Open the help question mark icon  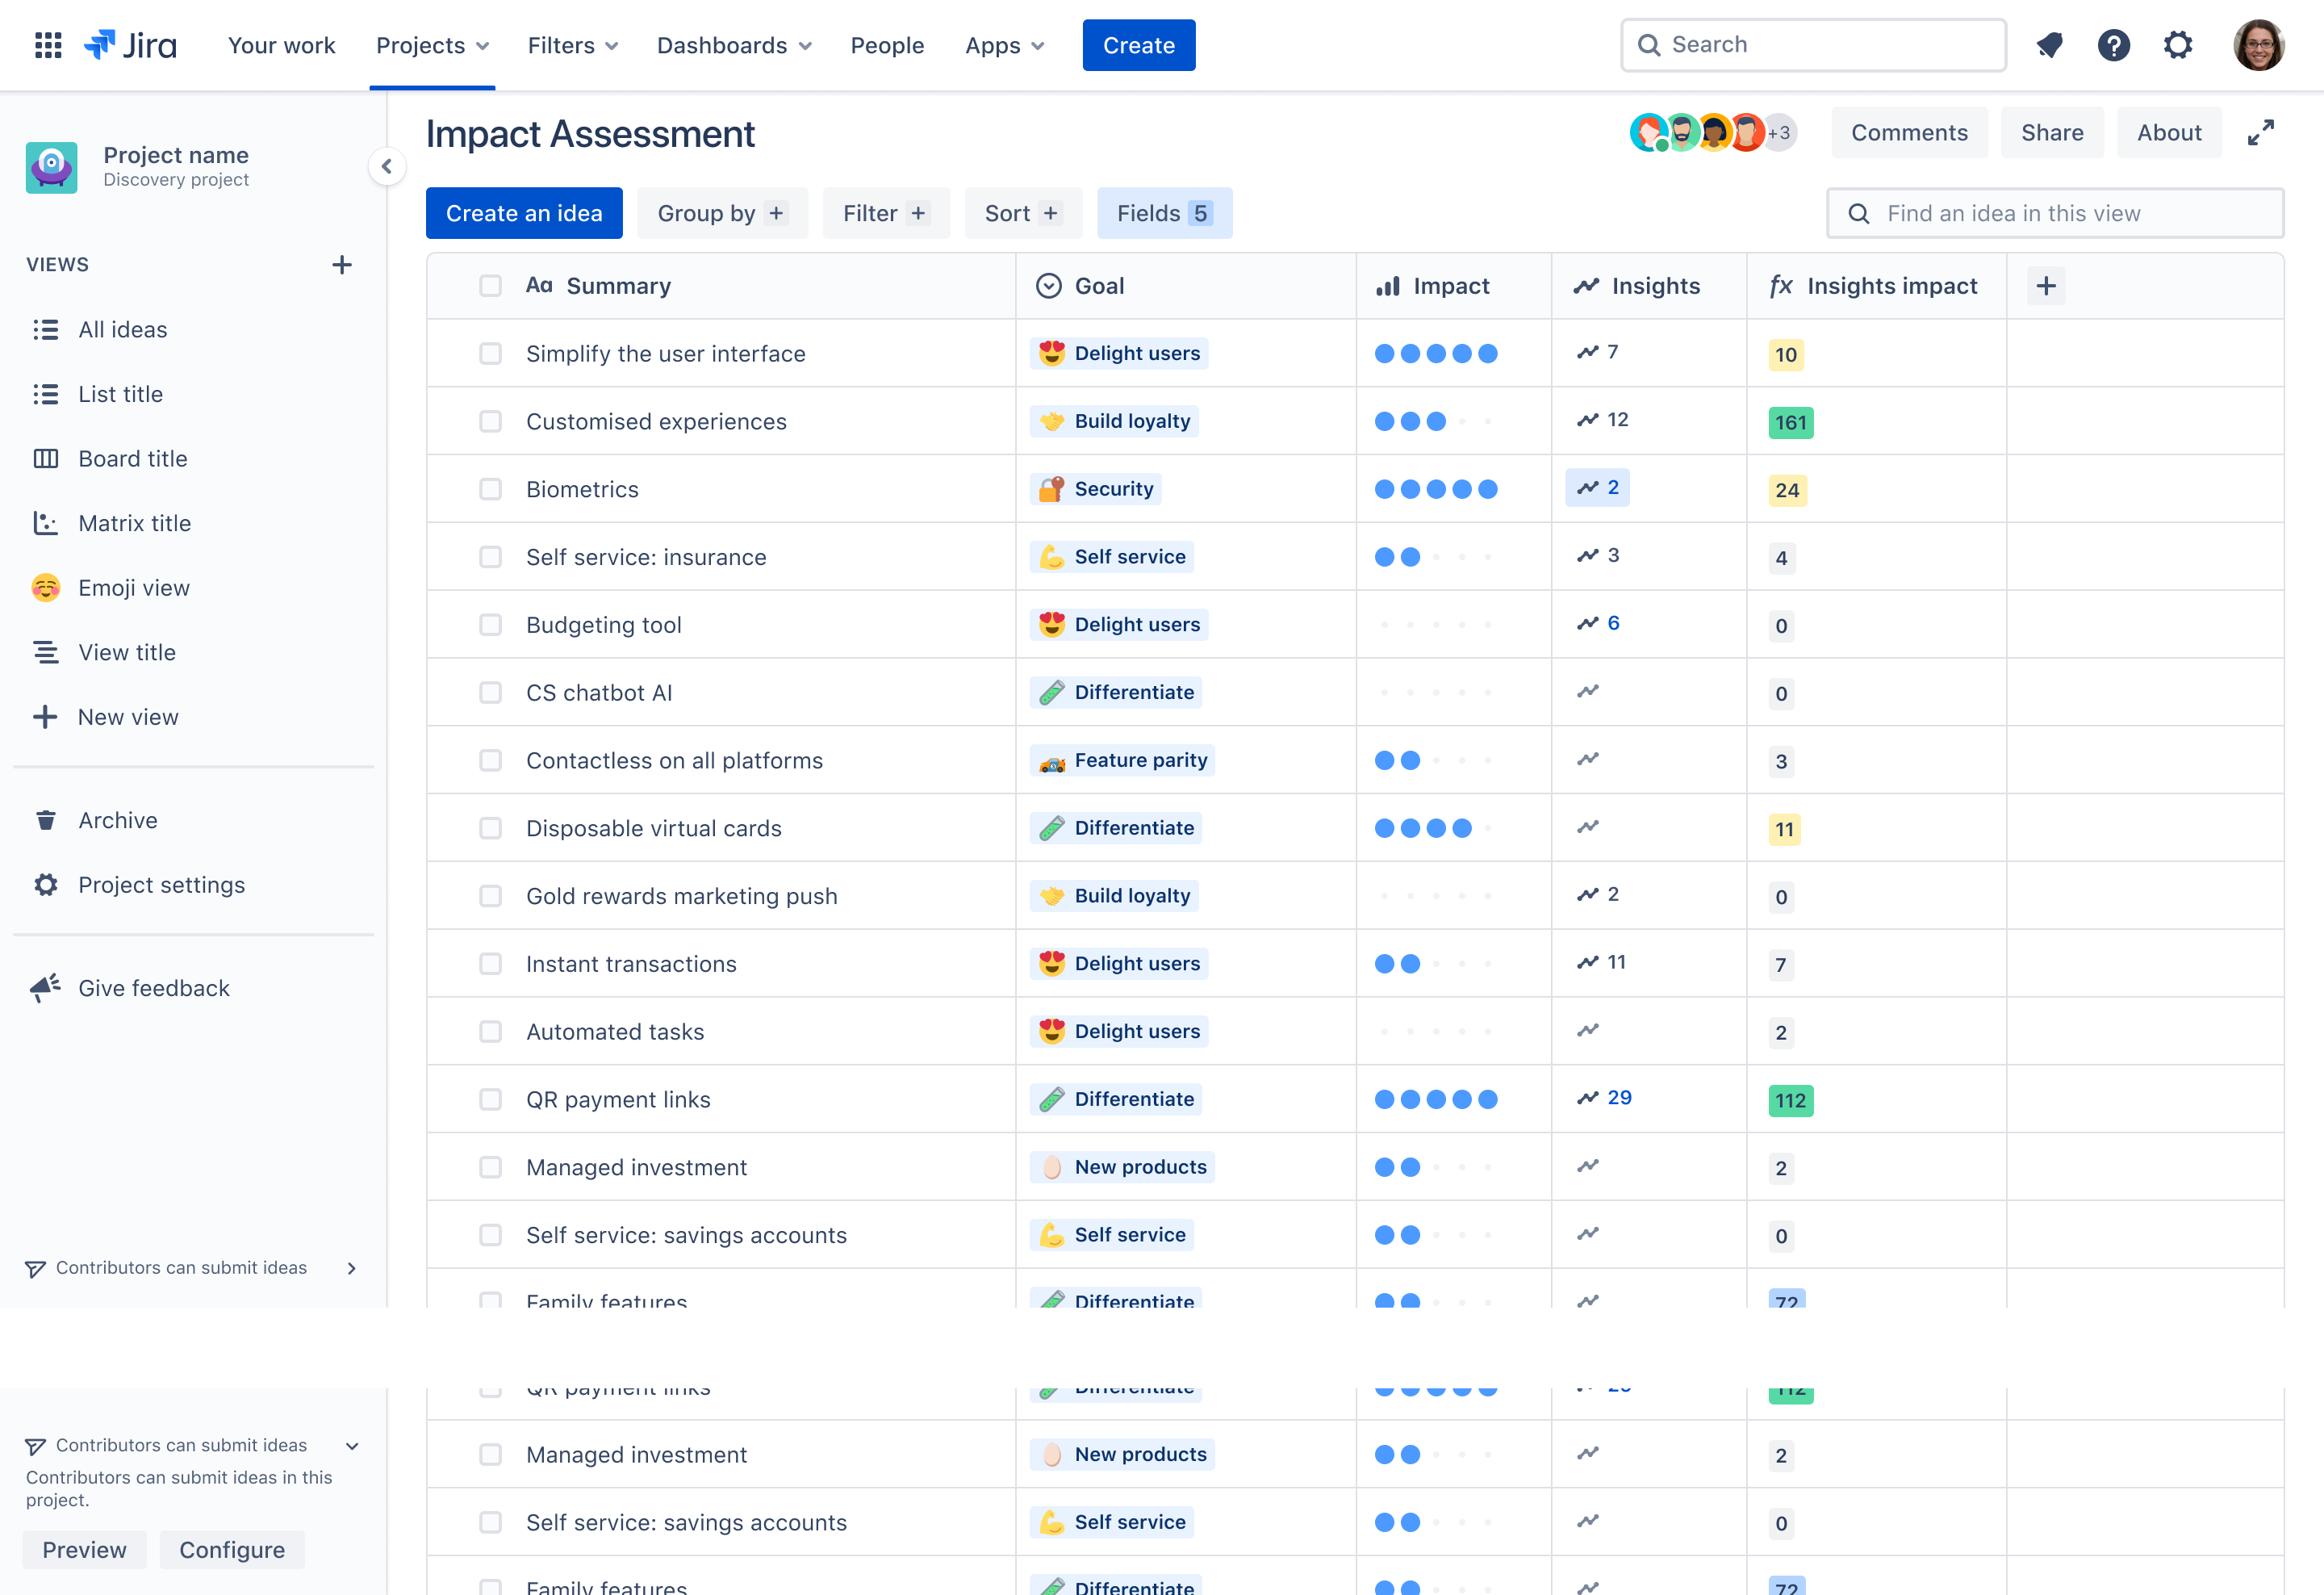pyautogui.click(x=2113, y=45)
